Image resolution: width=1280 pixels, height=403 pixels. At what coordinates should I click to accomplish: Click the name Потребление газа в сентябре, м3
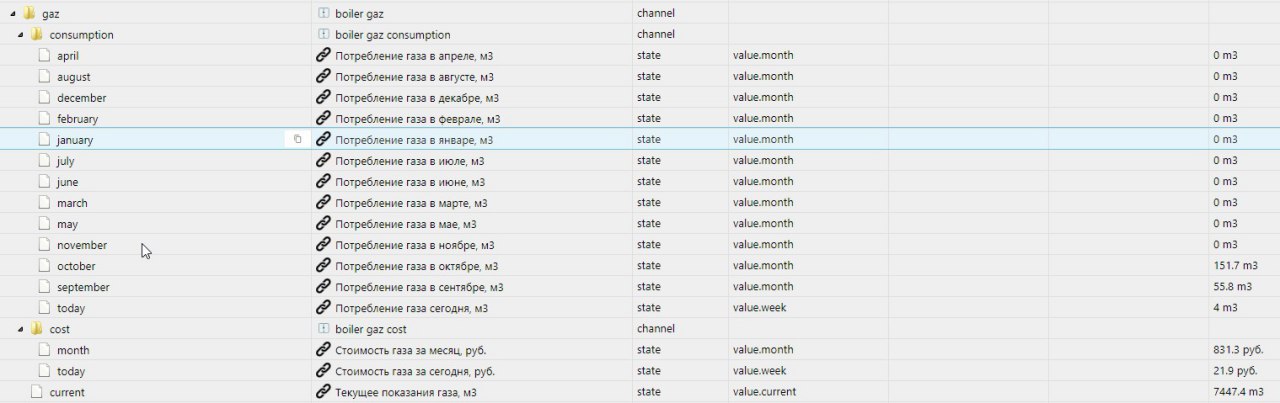point(419,287)
